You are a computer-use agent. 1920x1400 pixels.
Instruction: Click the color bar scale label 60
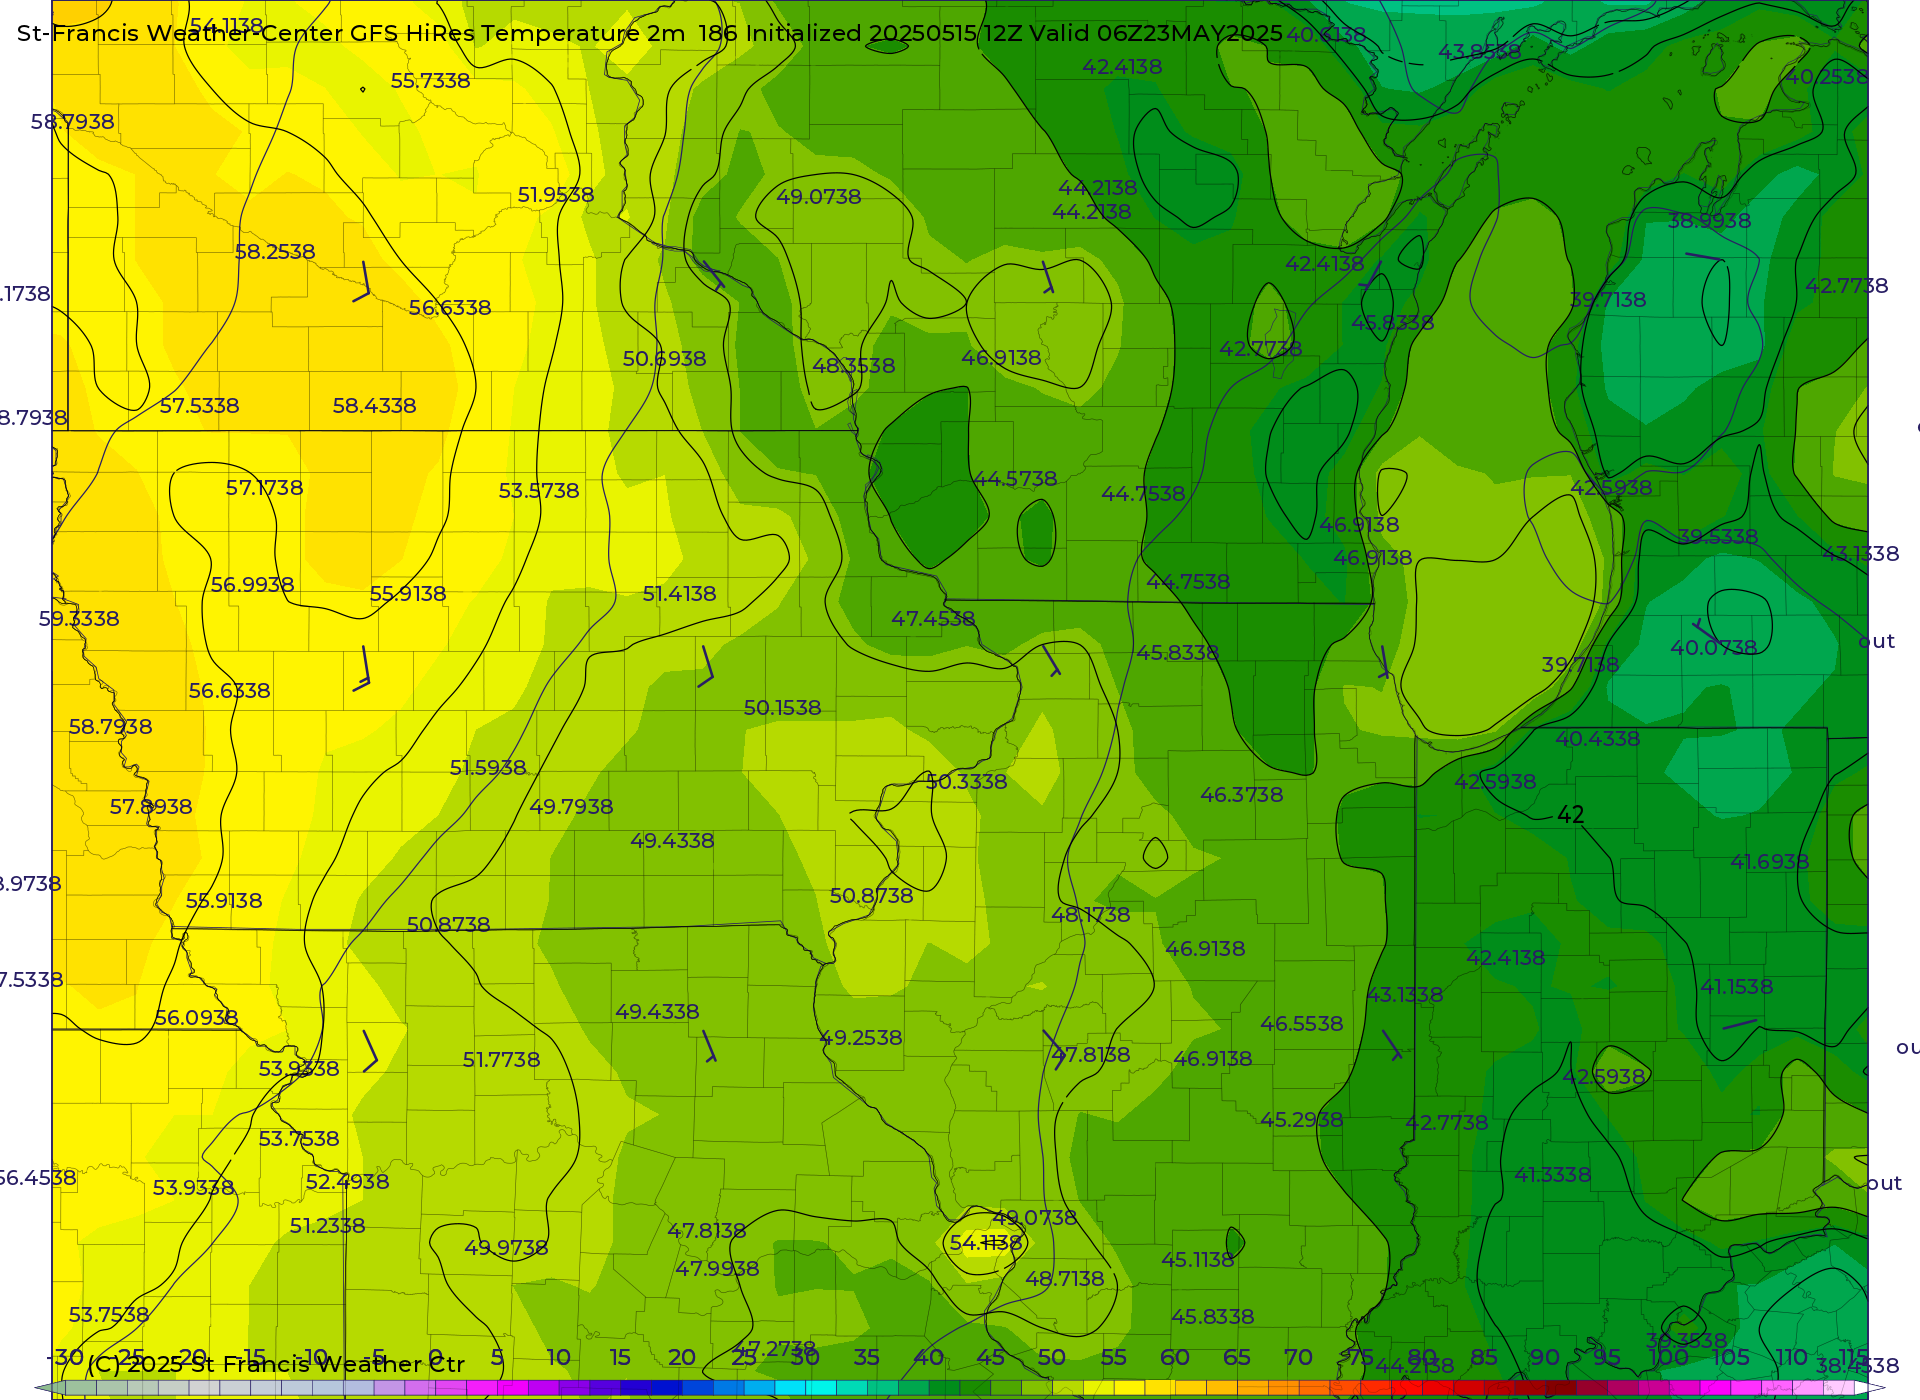point(1174,1357)
